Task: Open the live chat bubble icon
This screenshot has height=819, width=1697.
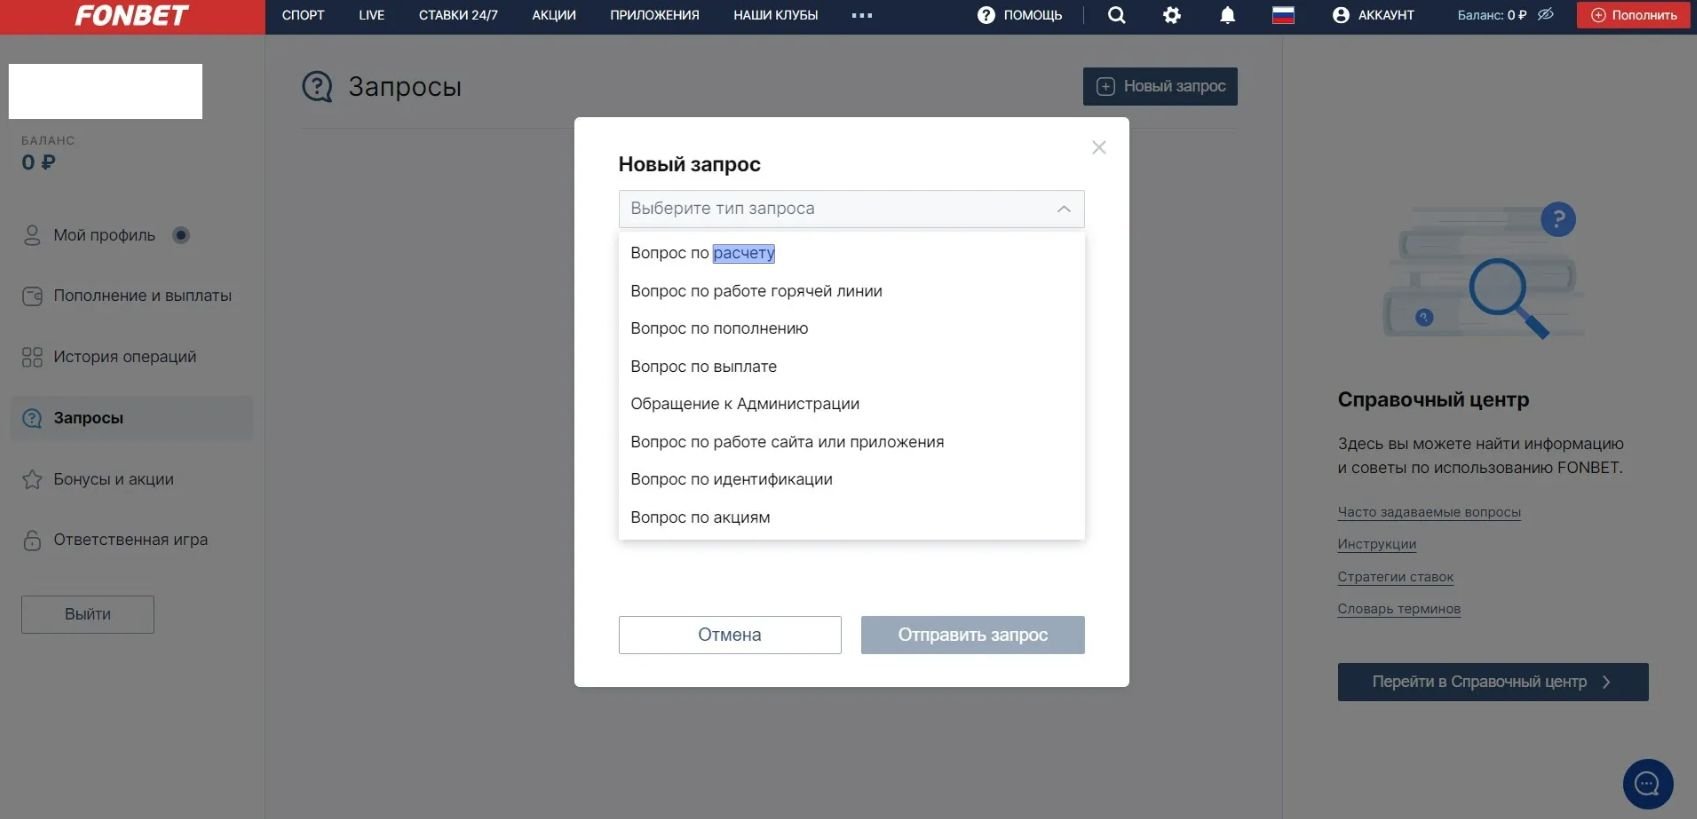Action: (x=1647, y=784)
